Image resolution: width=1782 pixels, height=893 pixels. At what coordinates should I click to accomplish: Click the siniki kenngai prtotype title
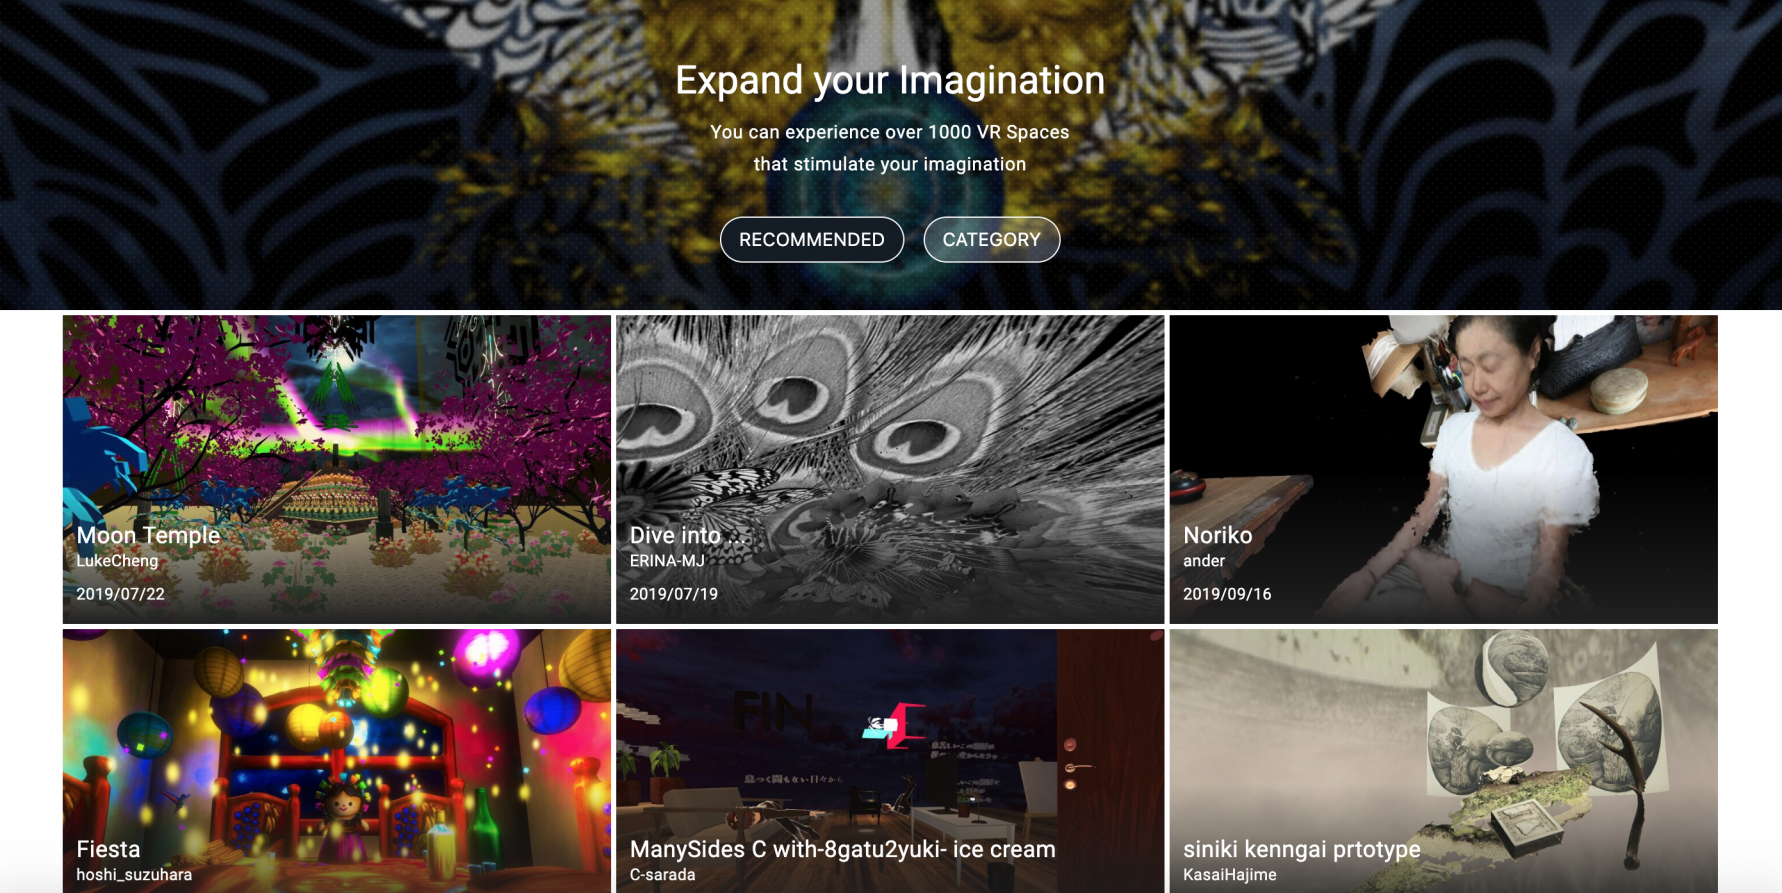[1302, 849]
